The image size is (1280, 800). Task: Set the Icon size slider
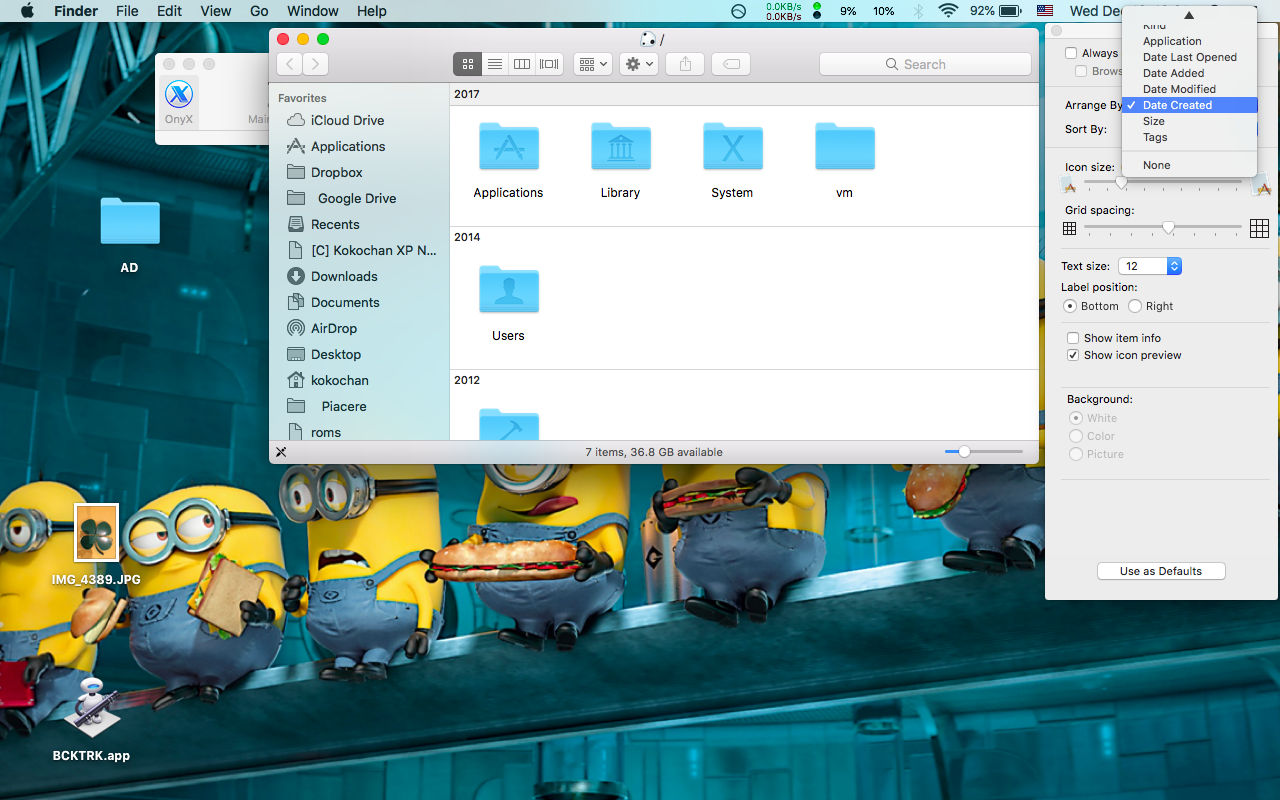[x=1165, y=183]
